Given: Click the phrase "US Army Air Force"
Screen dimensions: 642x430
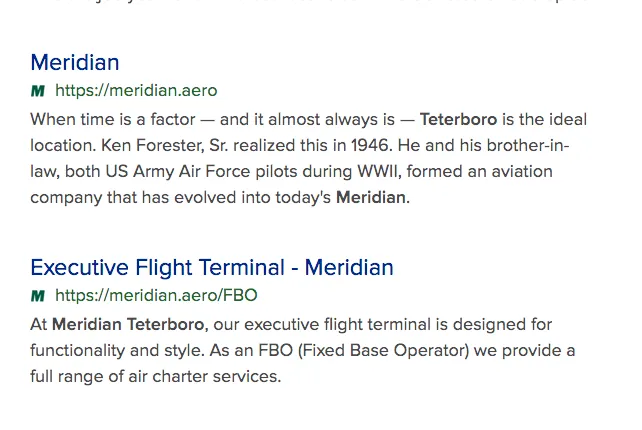Looking at the screenshot, I should 178,172.
